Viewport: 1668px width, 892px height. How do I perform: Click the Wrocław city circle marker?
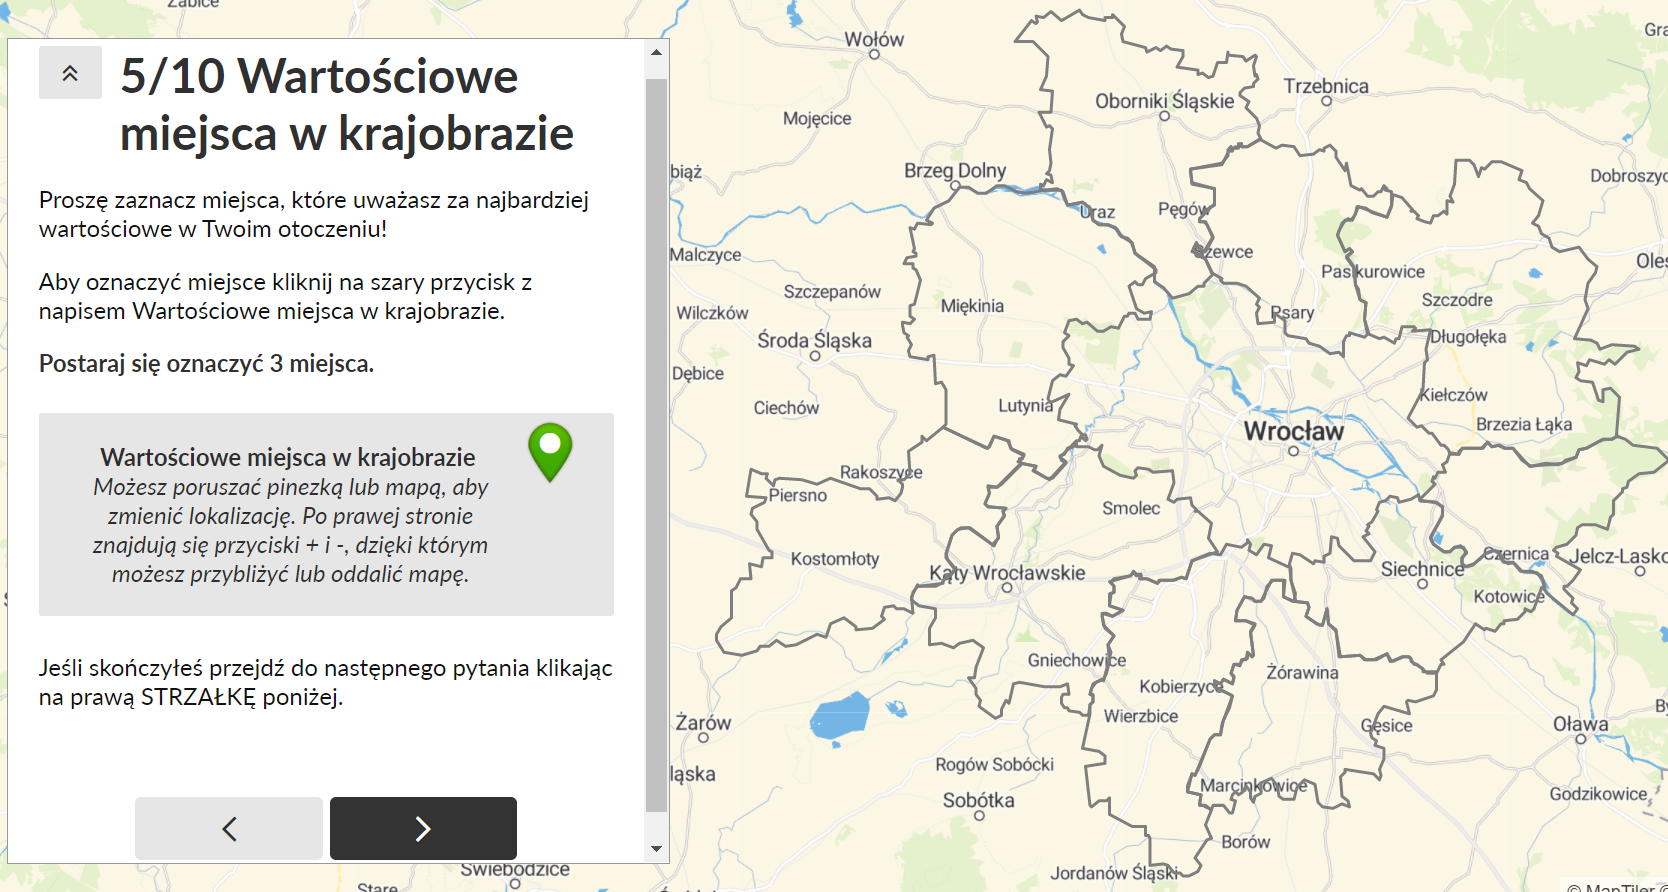(1293, 451)
